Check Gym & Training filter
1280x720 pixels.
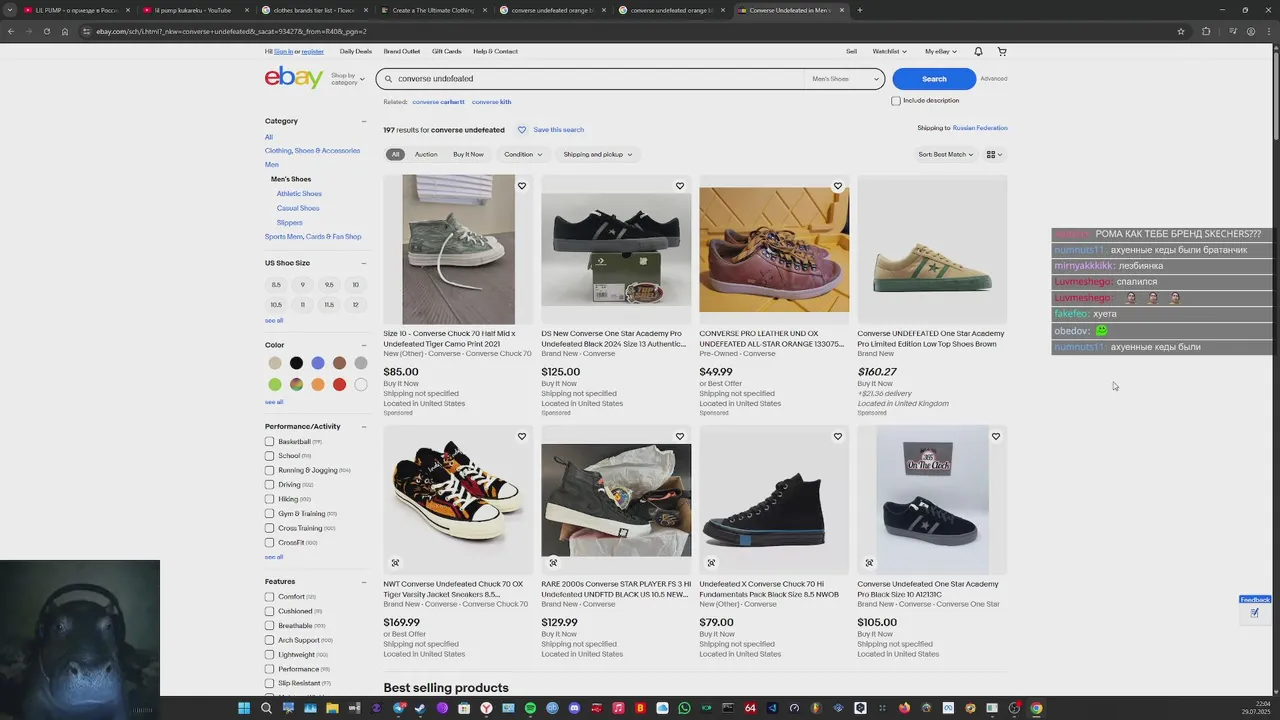pos(269,514)
